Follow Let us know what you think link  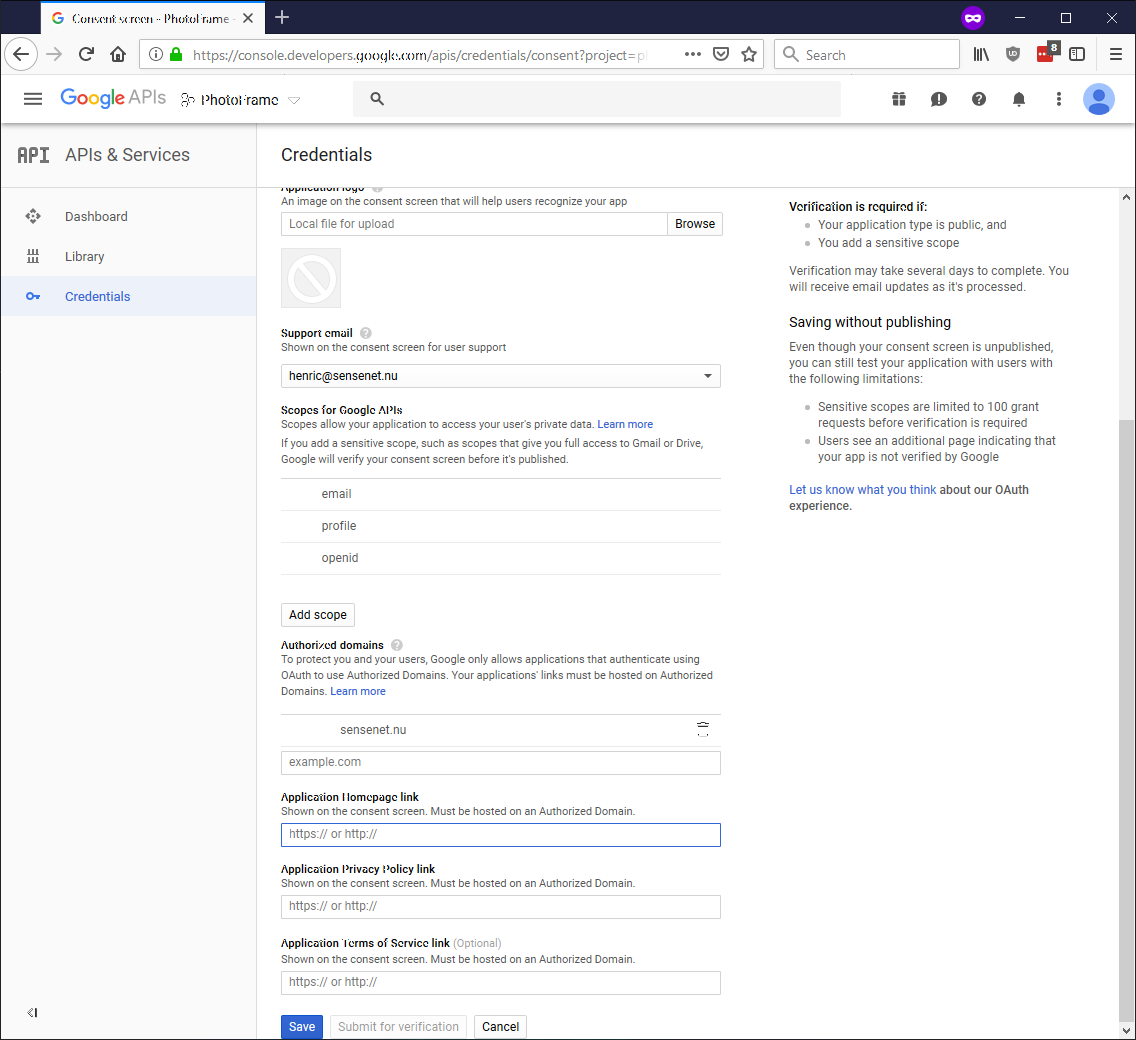tap(862, 490)
